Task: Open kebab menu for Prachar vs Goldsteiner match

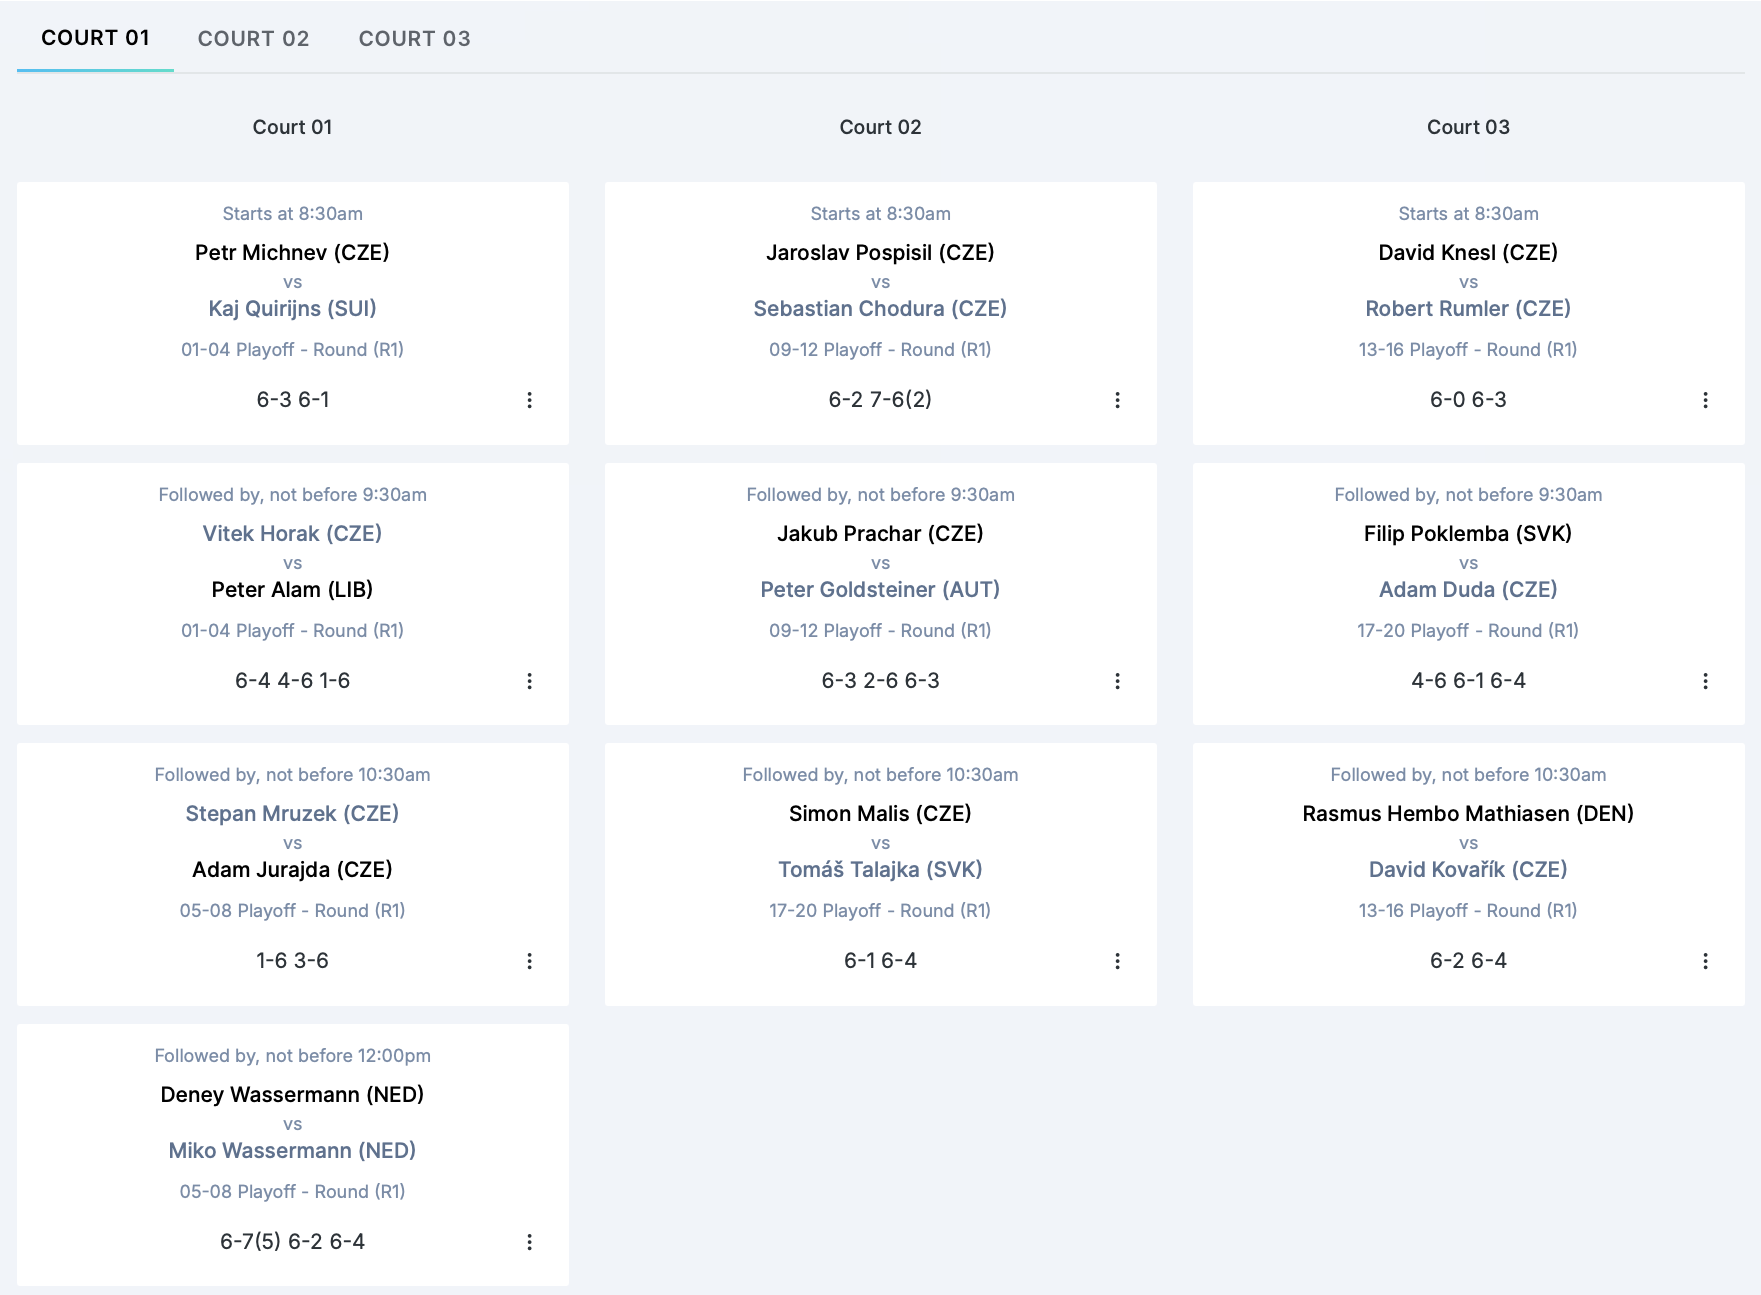Action: click(x=1117, y=681)
